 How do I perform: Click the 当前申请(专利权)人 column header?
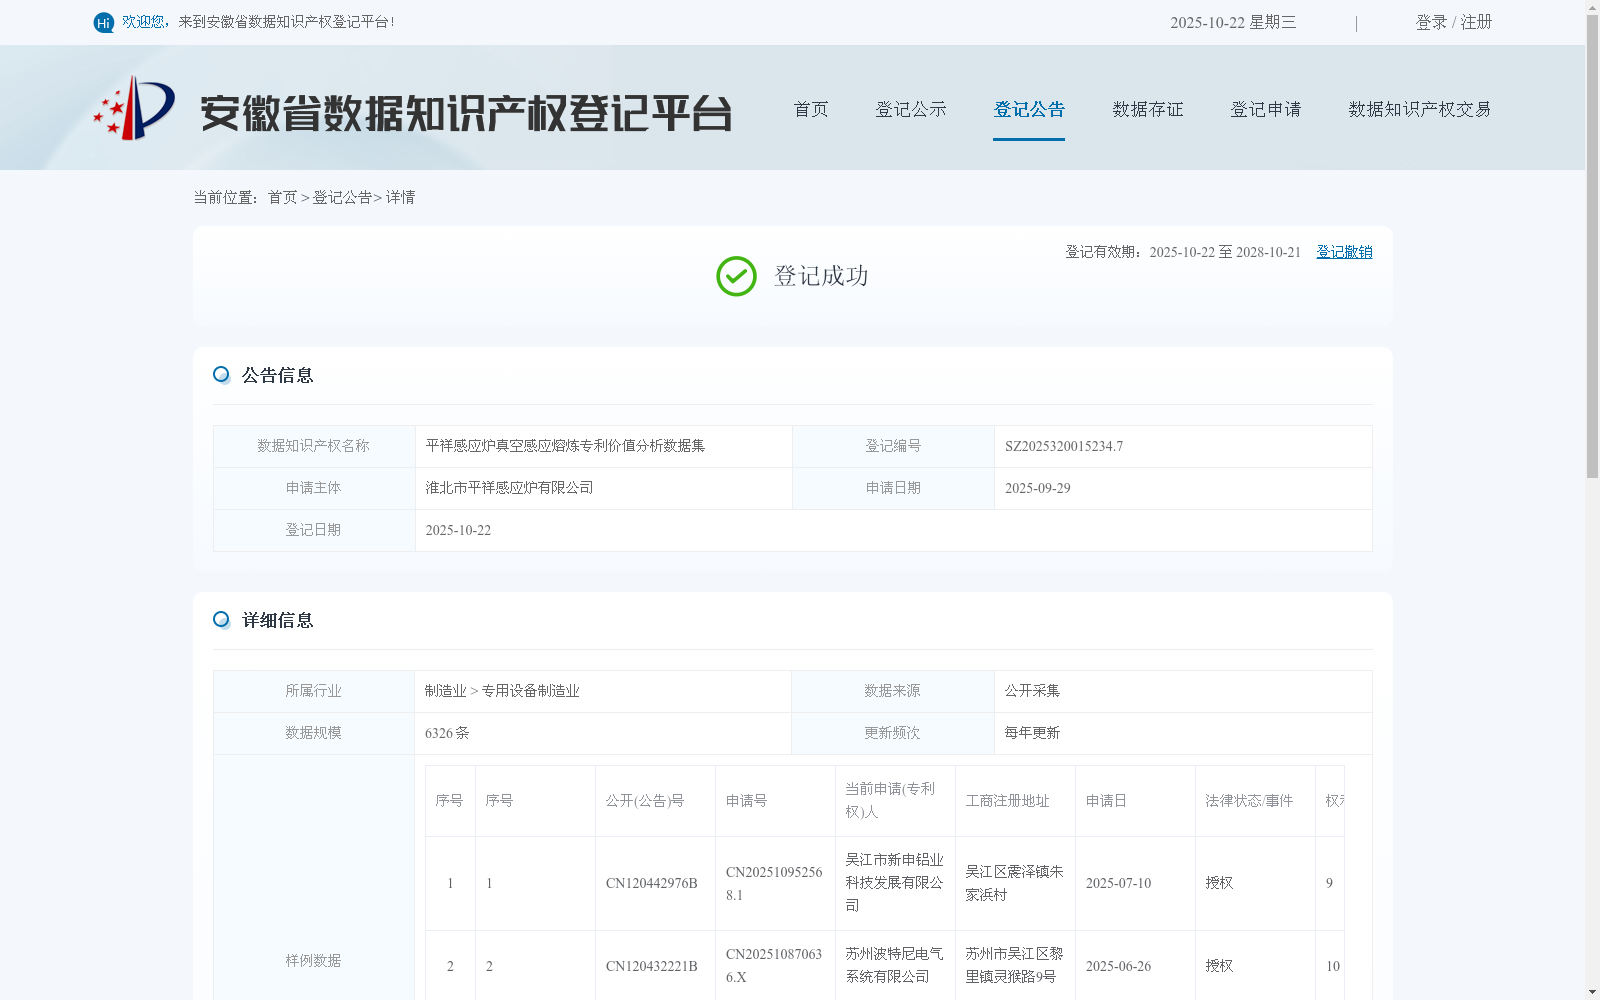click(890, 800)
